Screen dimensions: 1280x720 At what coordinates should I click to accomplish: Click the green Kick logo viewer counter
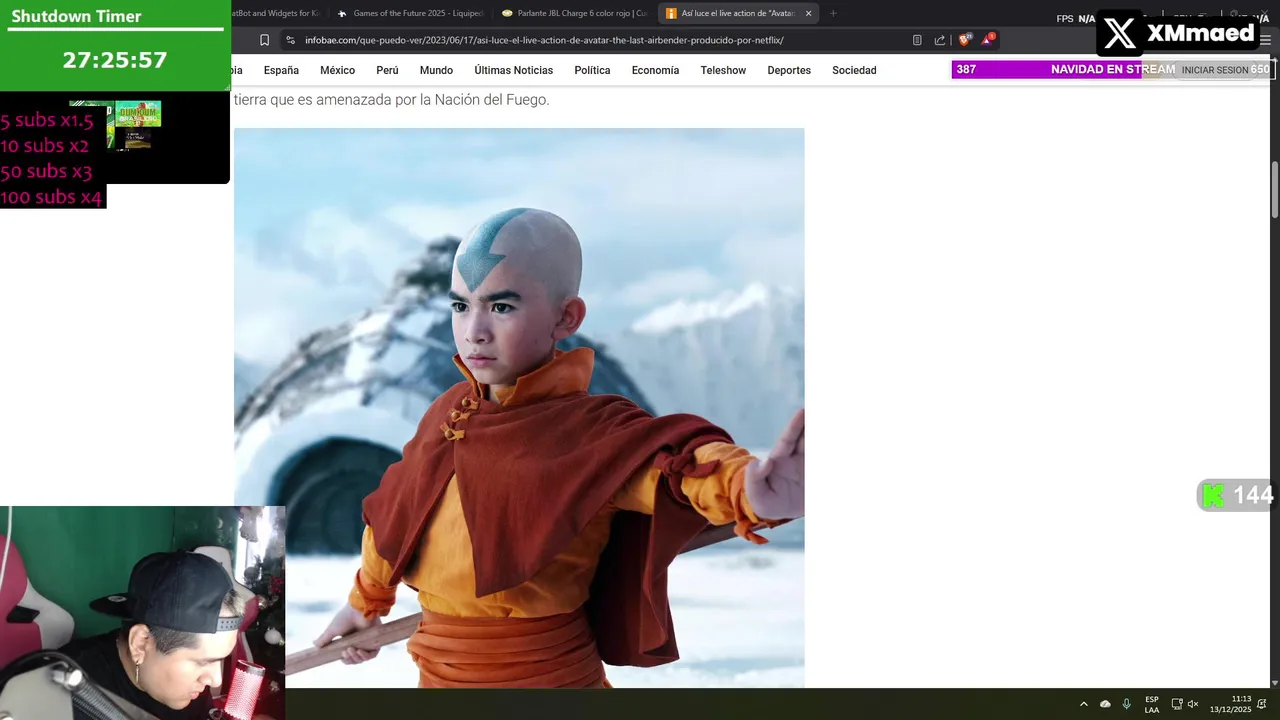point(1238,495)
